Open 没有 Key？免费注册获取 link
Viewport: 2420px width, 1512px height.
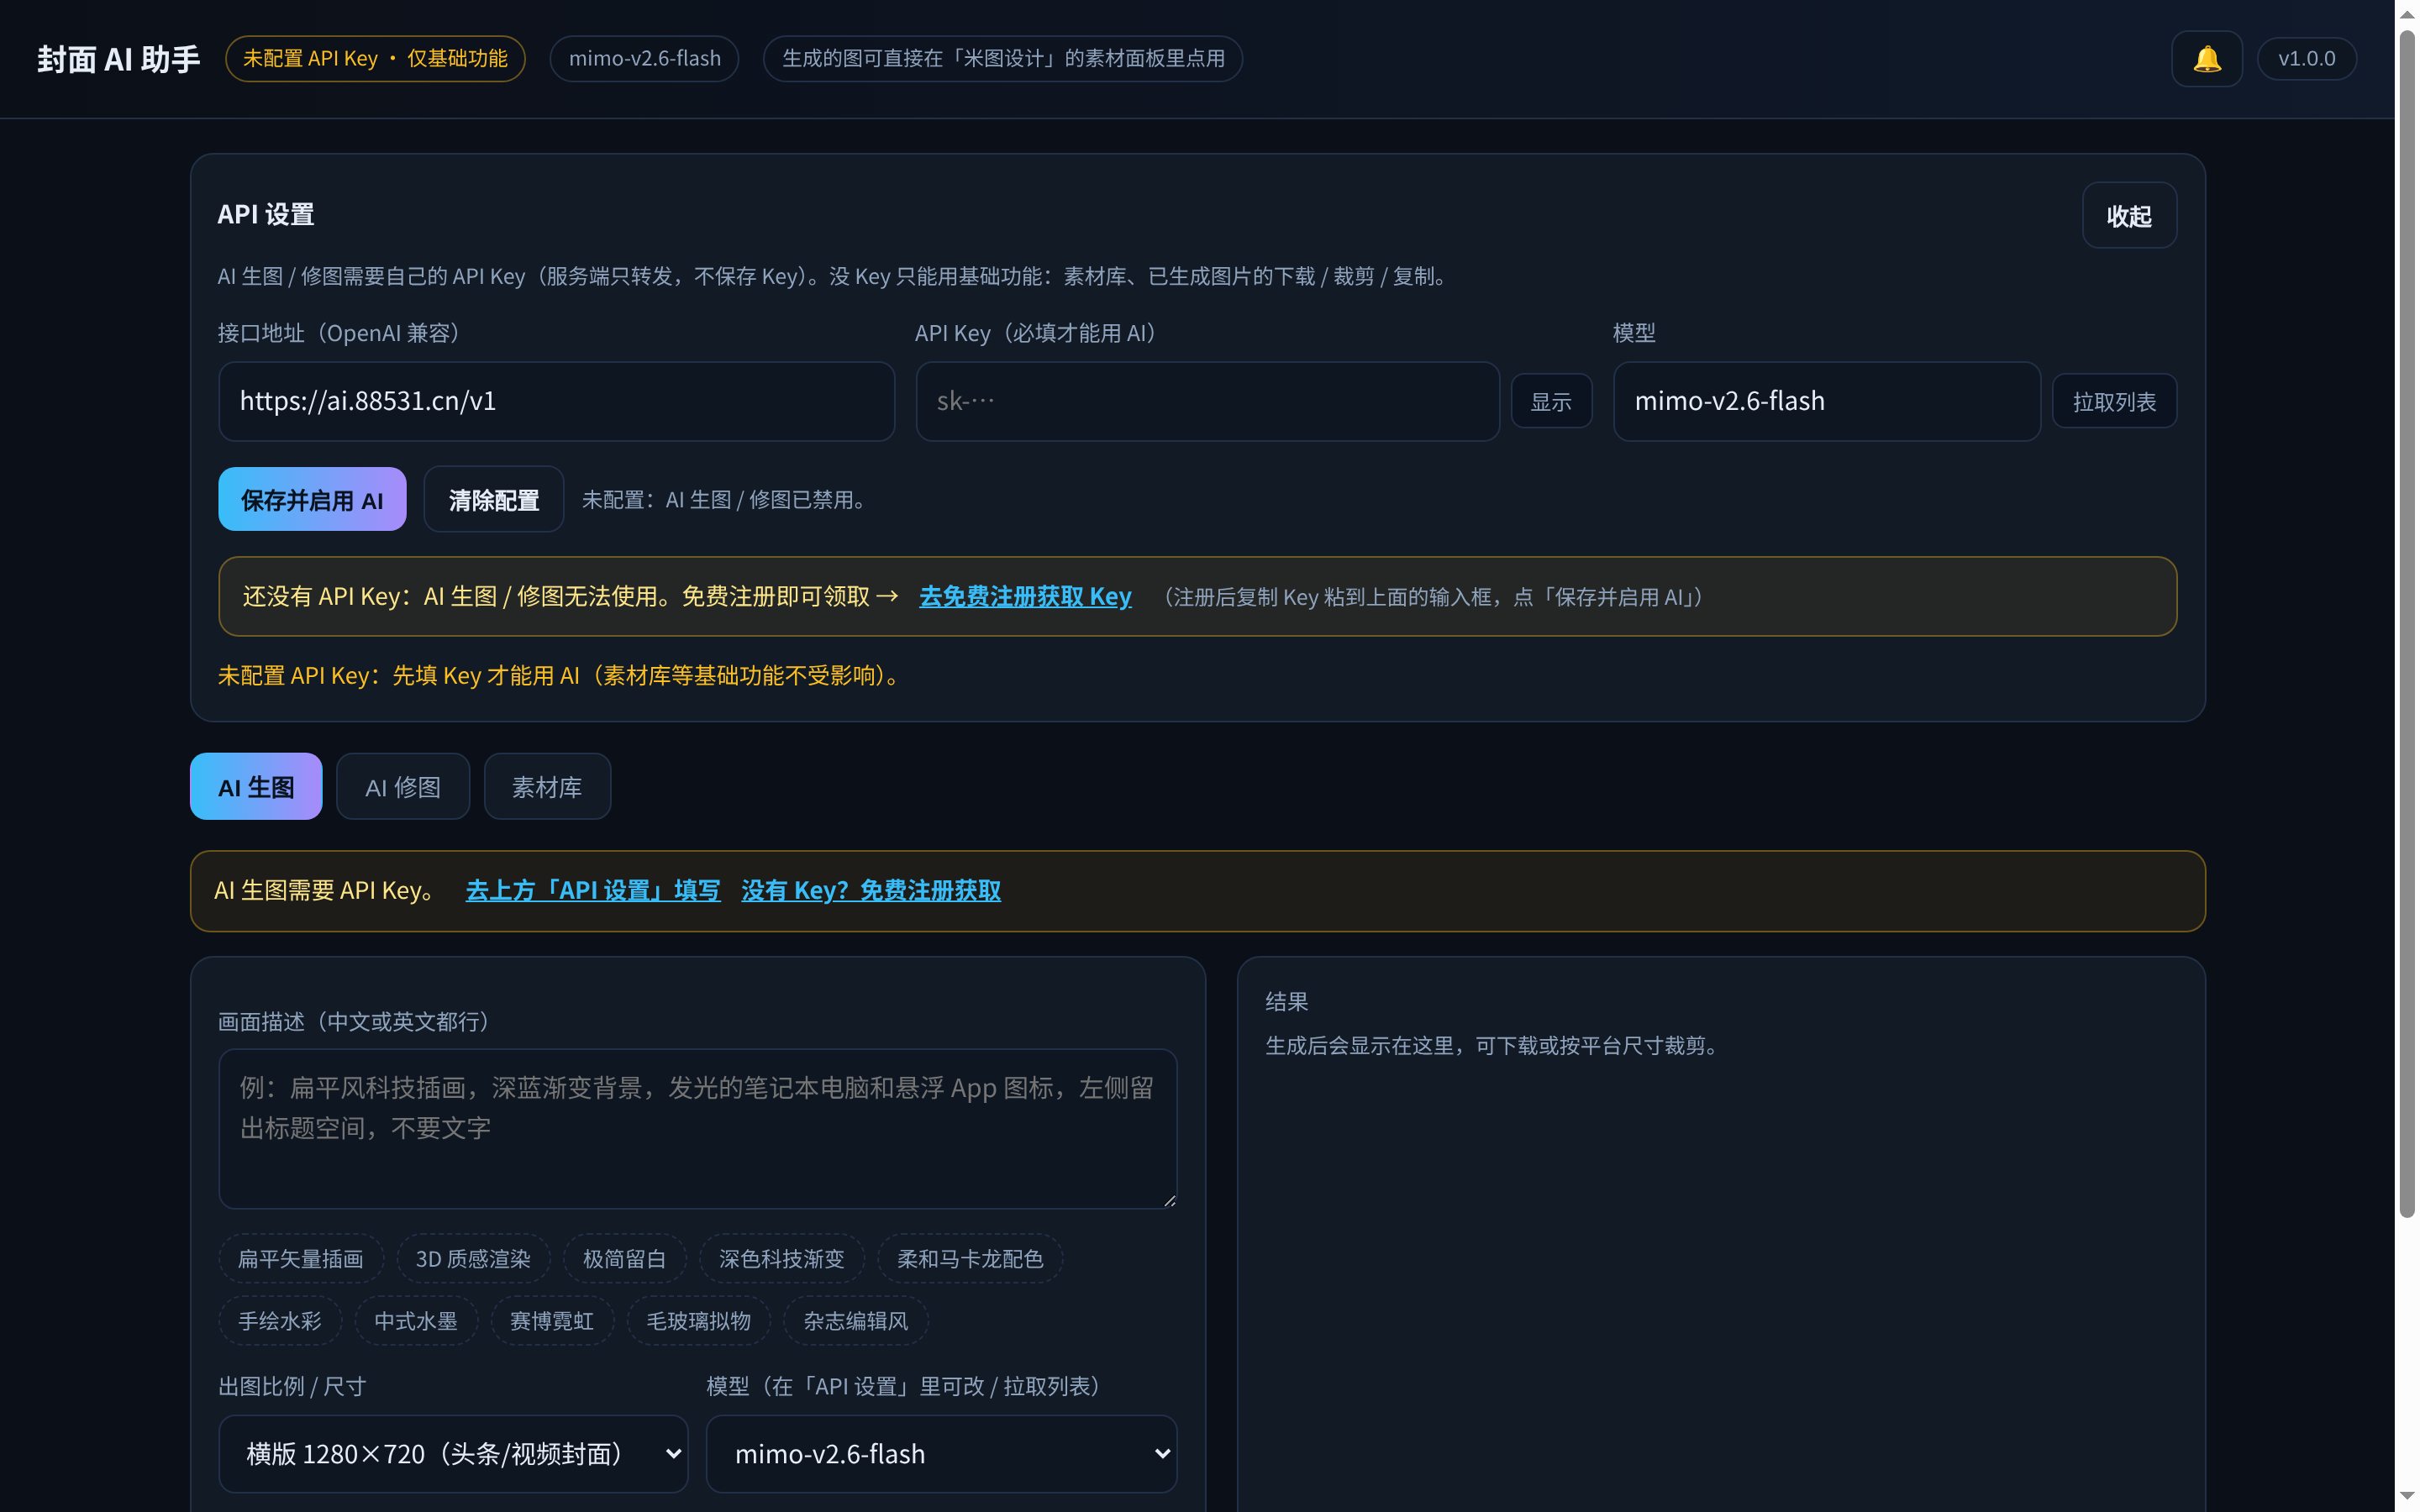[871, 891]
